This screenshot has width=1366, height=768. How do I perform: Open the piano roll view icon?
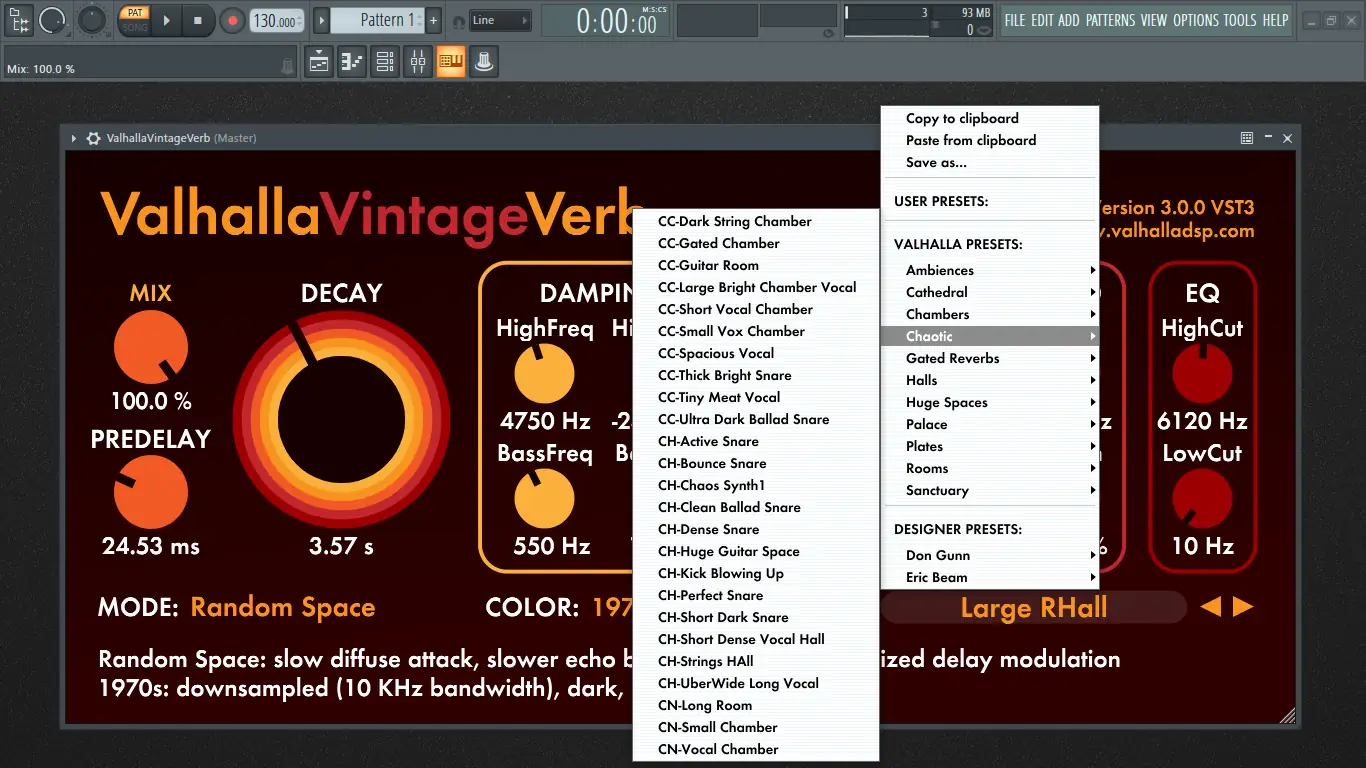tap(352, 62)
